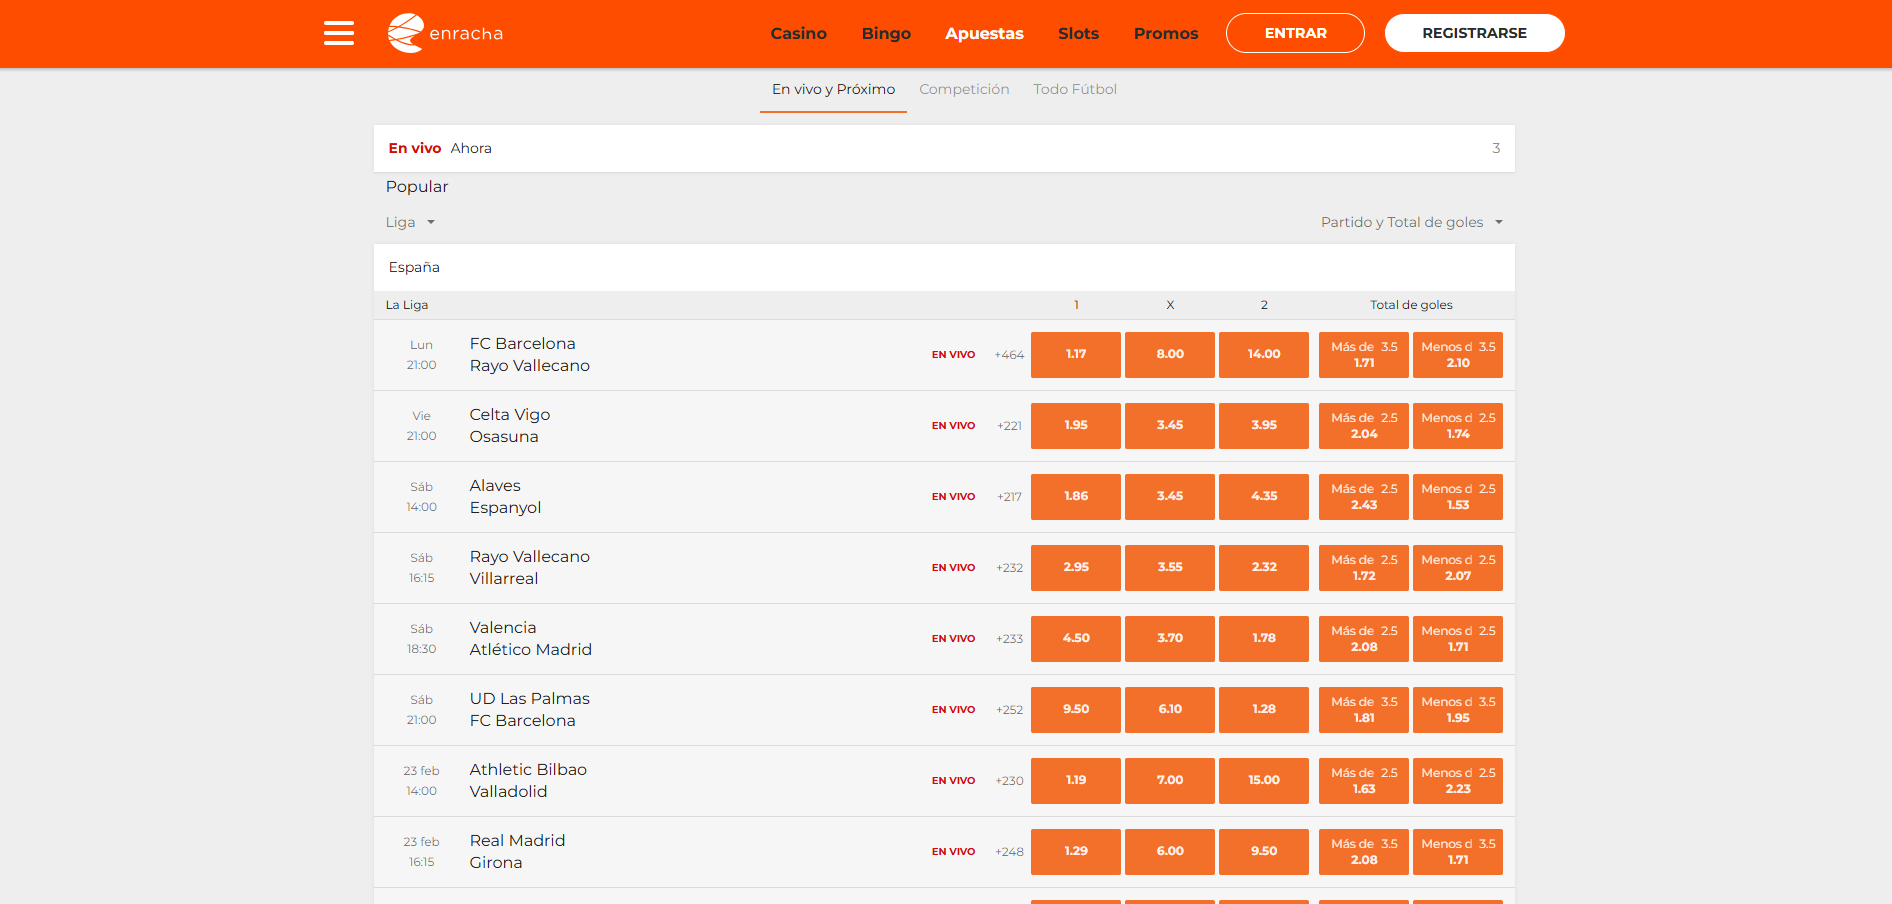Select draw odds 3.70
1892x904 pixels.
[x=1170, y=639]
